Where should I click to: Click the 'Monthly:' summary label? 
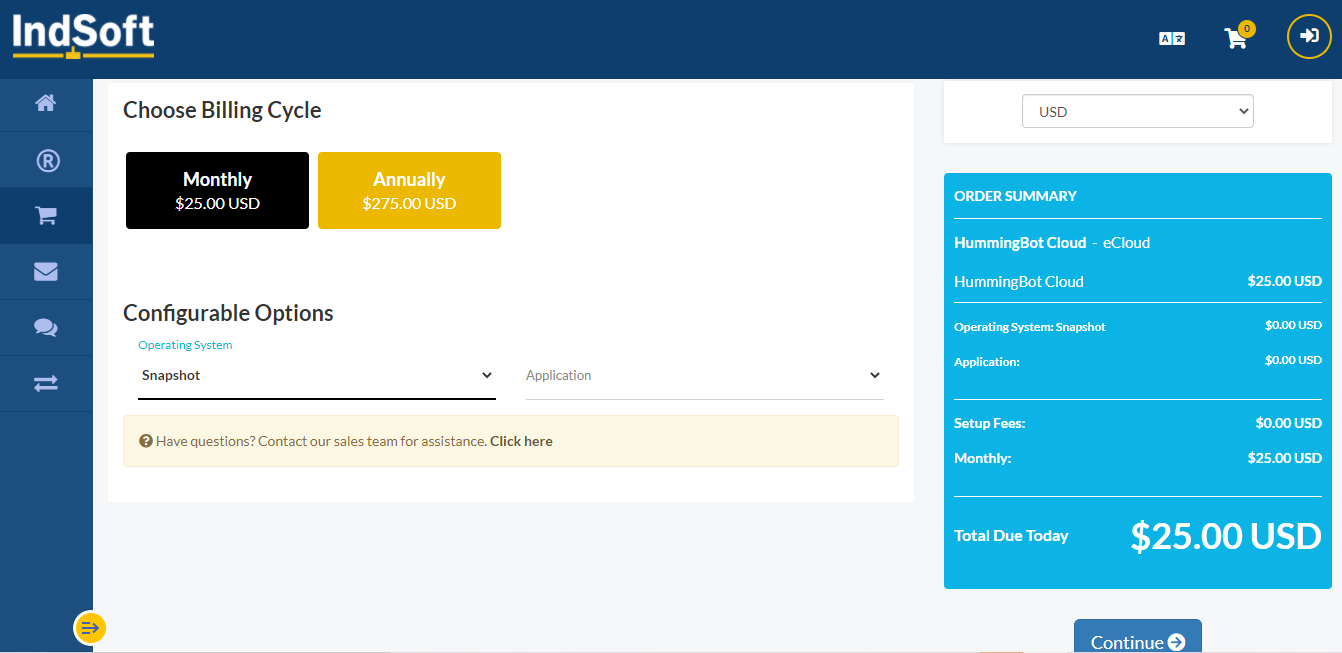983,458
